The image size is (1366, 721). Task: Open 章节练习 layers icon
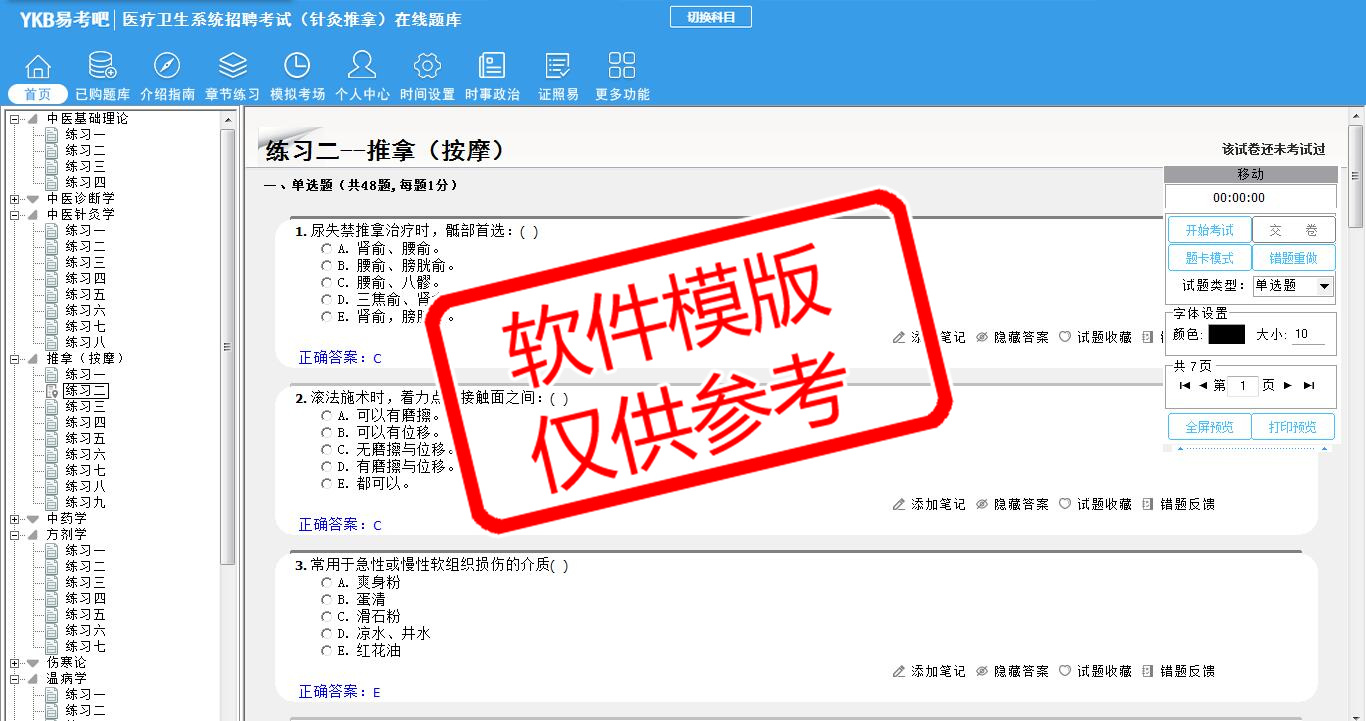tap(232, 67)
